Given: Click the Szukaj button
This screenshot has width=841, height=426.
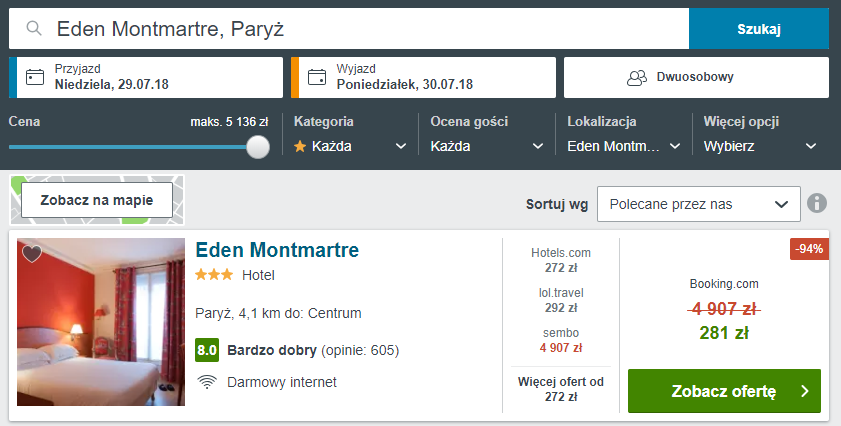Looking at the screenshot, I should [x=758, y=28].
